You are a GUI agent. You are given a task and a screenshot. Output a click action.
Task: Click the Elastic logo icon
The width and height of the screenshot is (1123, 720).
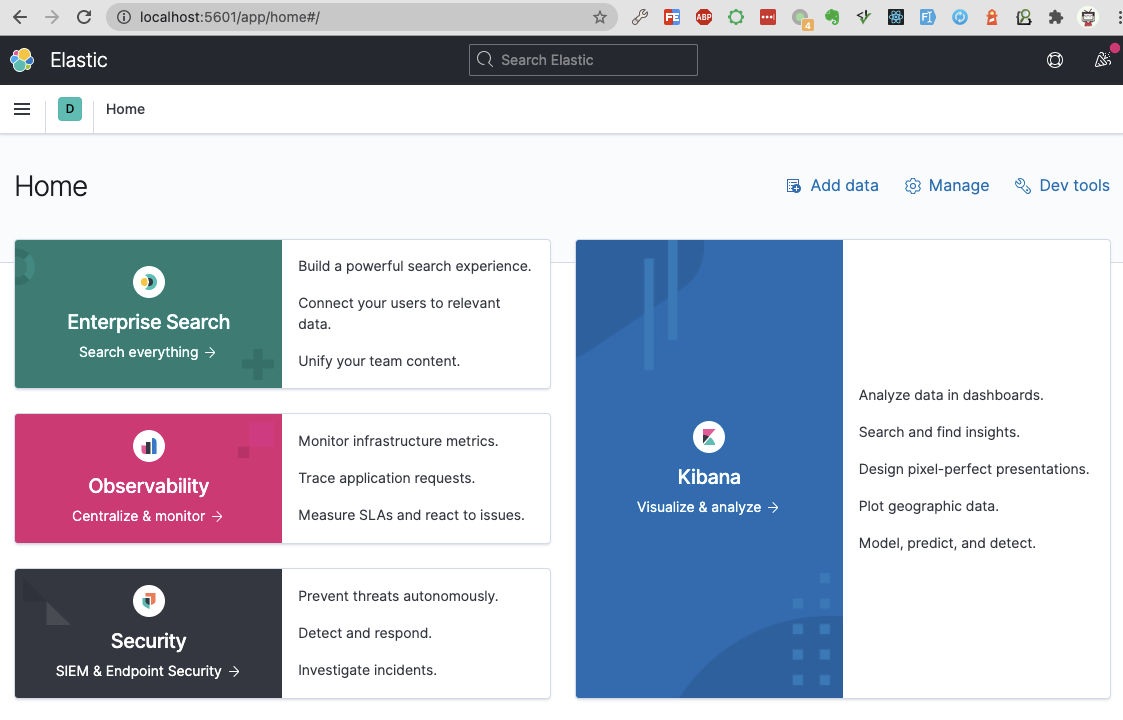click(22, 60)
